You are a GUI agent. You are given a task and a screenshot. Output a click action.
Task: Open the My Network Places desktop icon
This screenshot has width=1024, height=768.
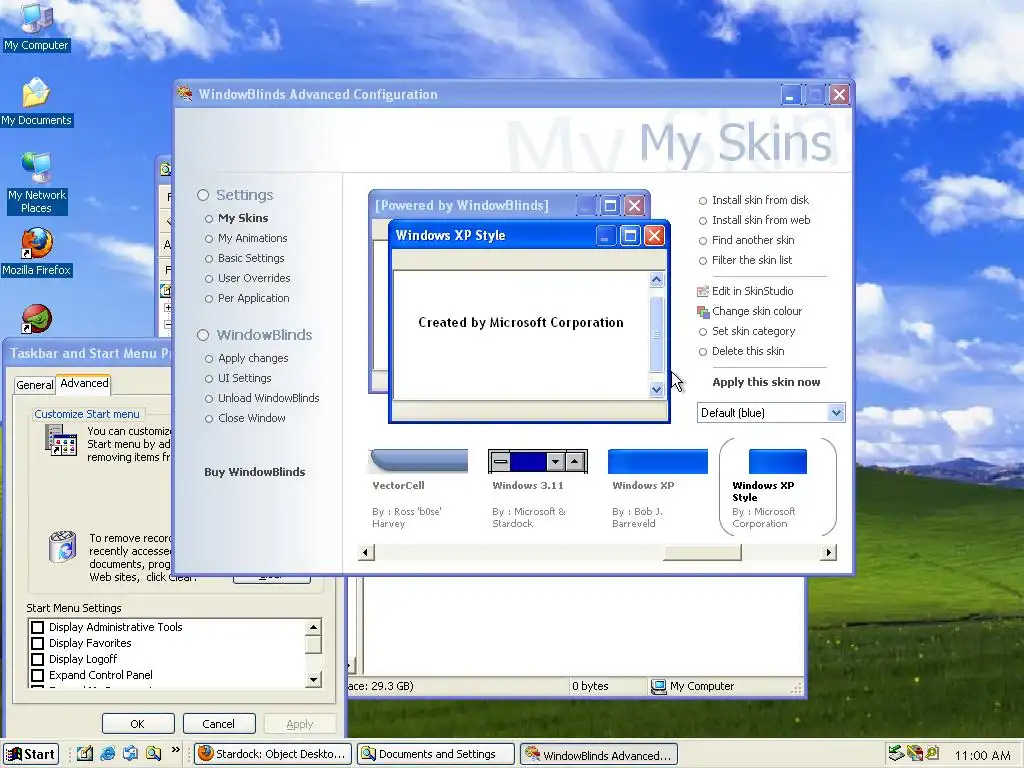37,183
